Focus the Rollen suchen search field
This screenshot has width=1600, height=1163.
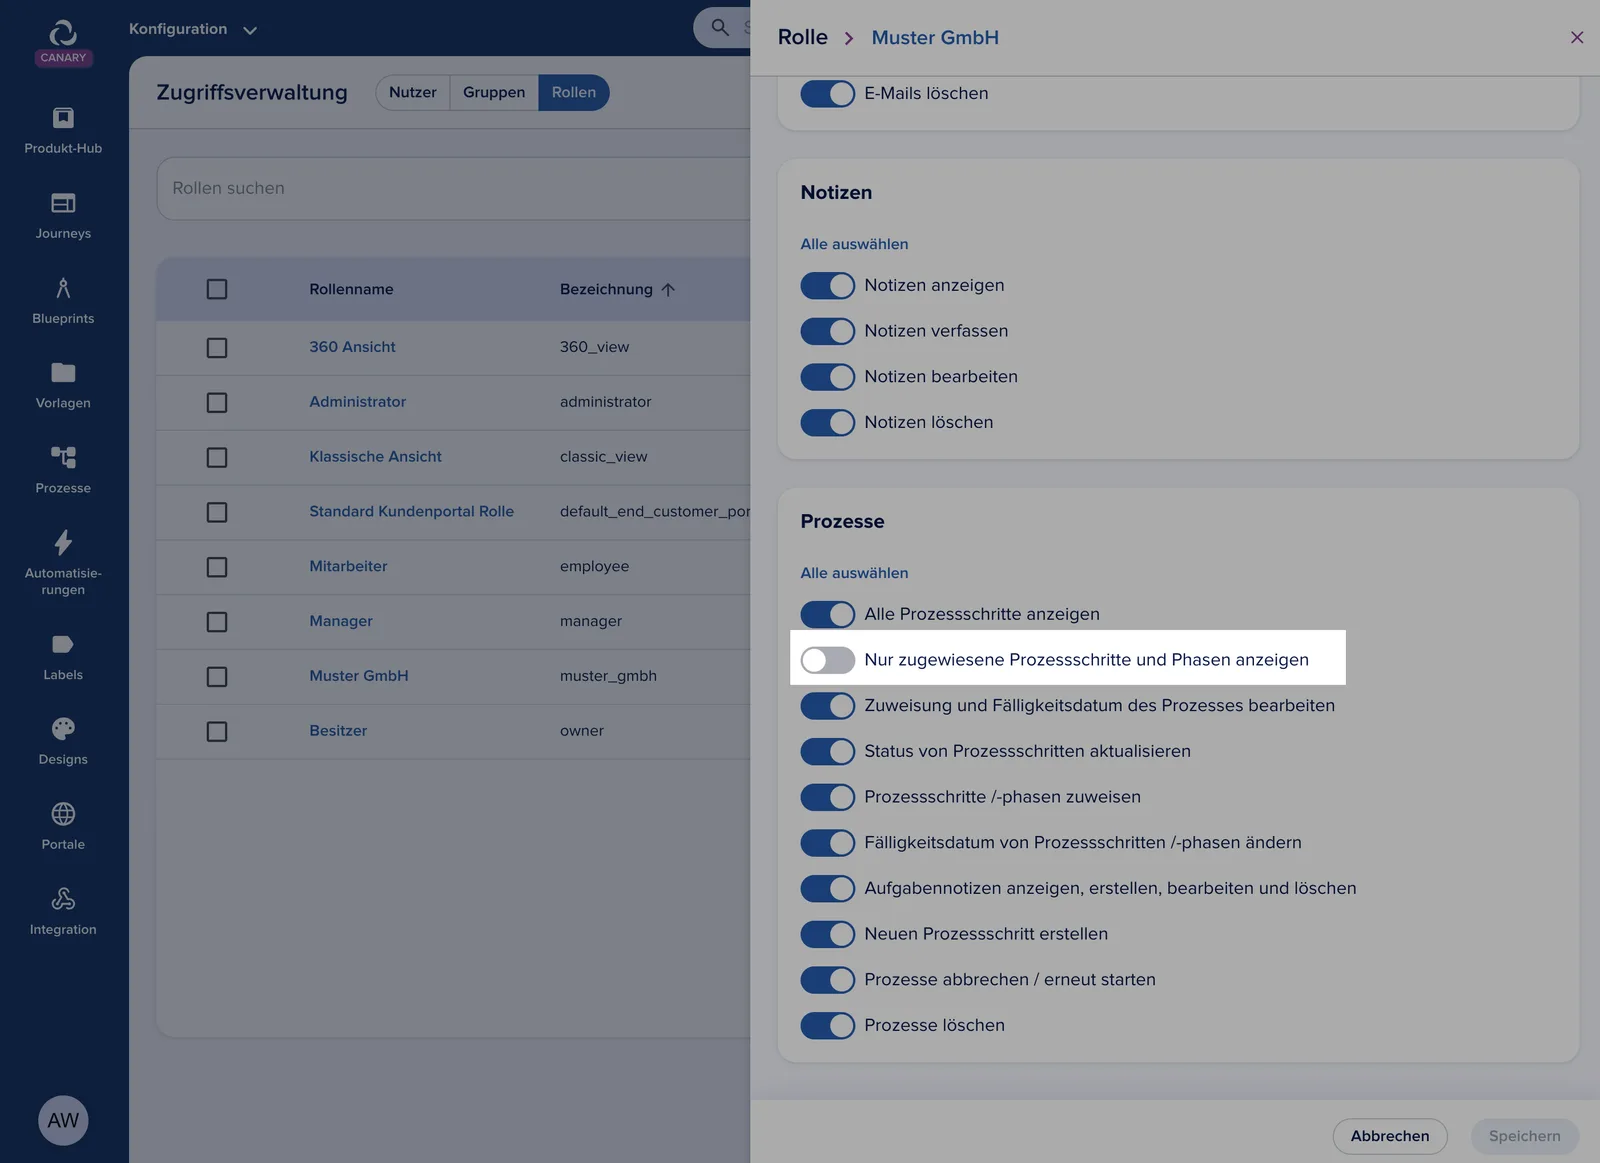click(454, 188)
